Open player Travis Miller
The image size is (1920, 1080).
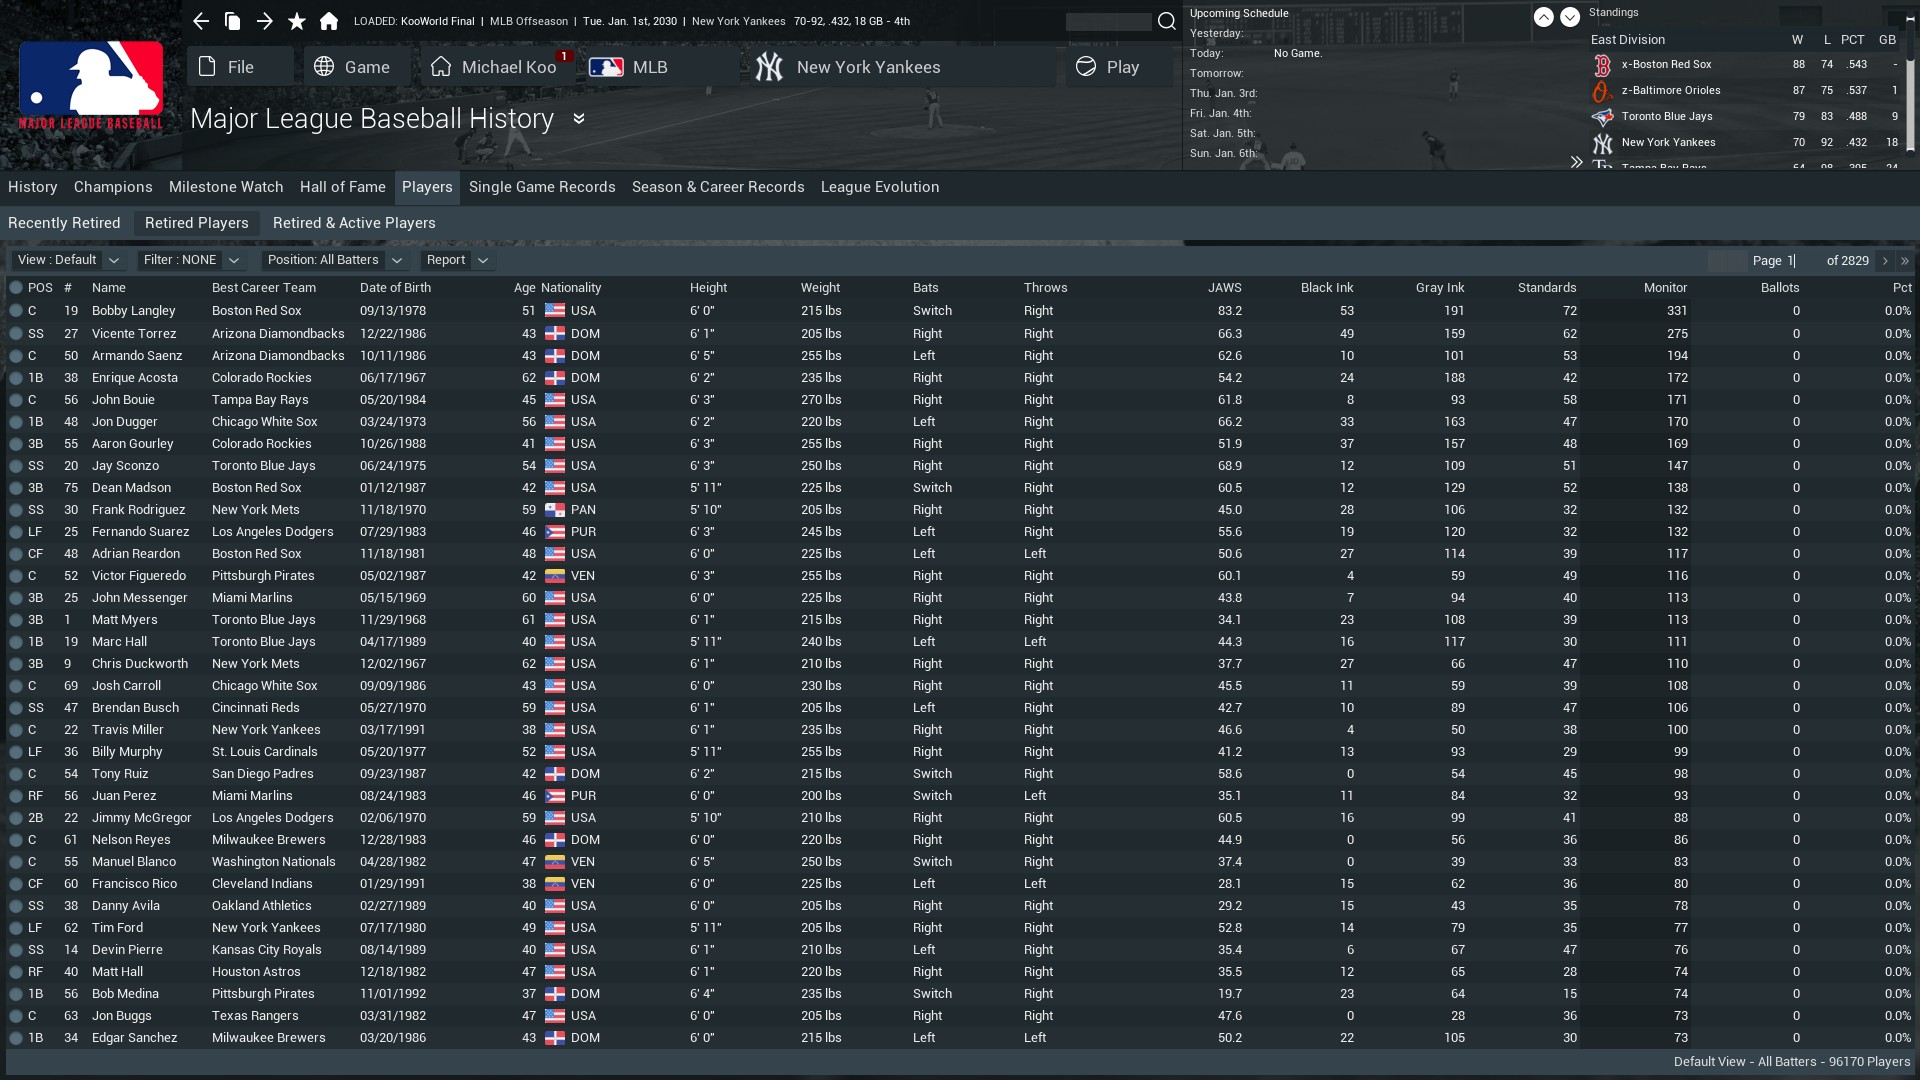pos(127,730)
